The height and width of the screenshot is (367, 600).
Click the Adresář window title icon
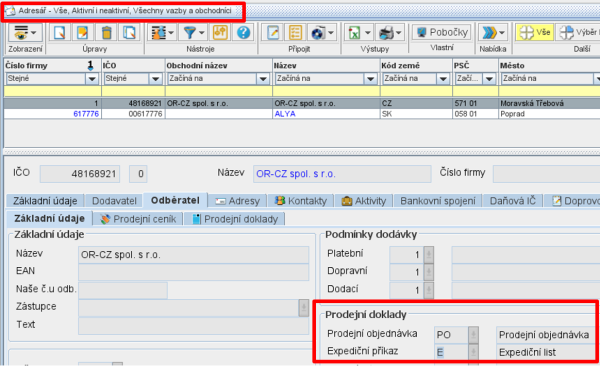(x=10, y=11)
